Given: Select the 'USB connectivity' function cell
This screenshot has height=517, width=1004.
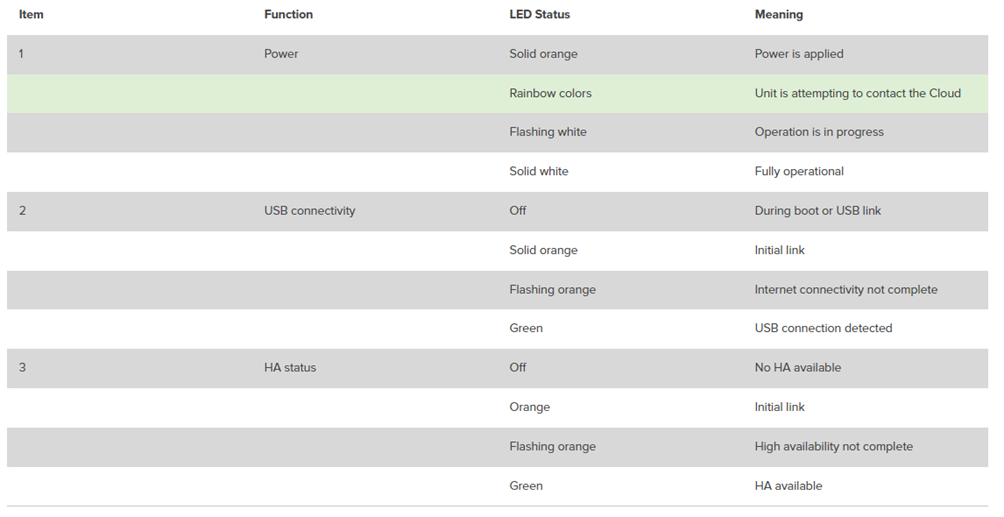Looking at the screenshot, I should click(x=309, y=211).
